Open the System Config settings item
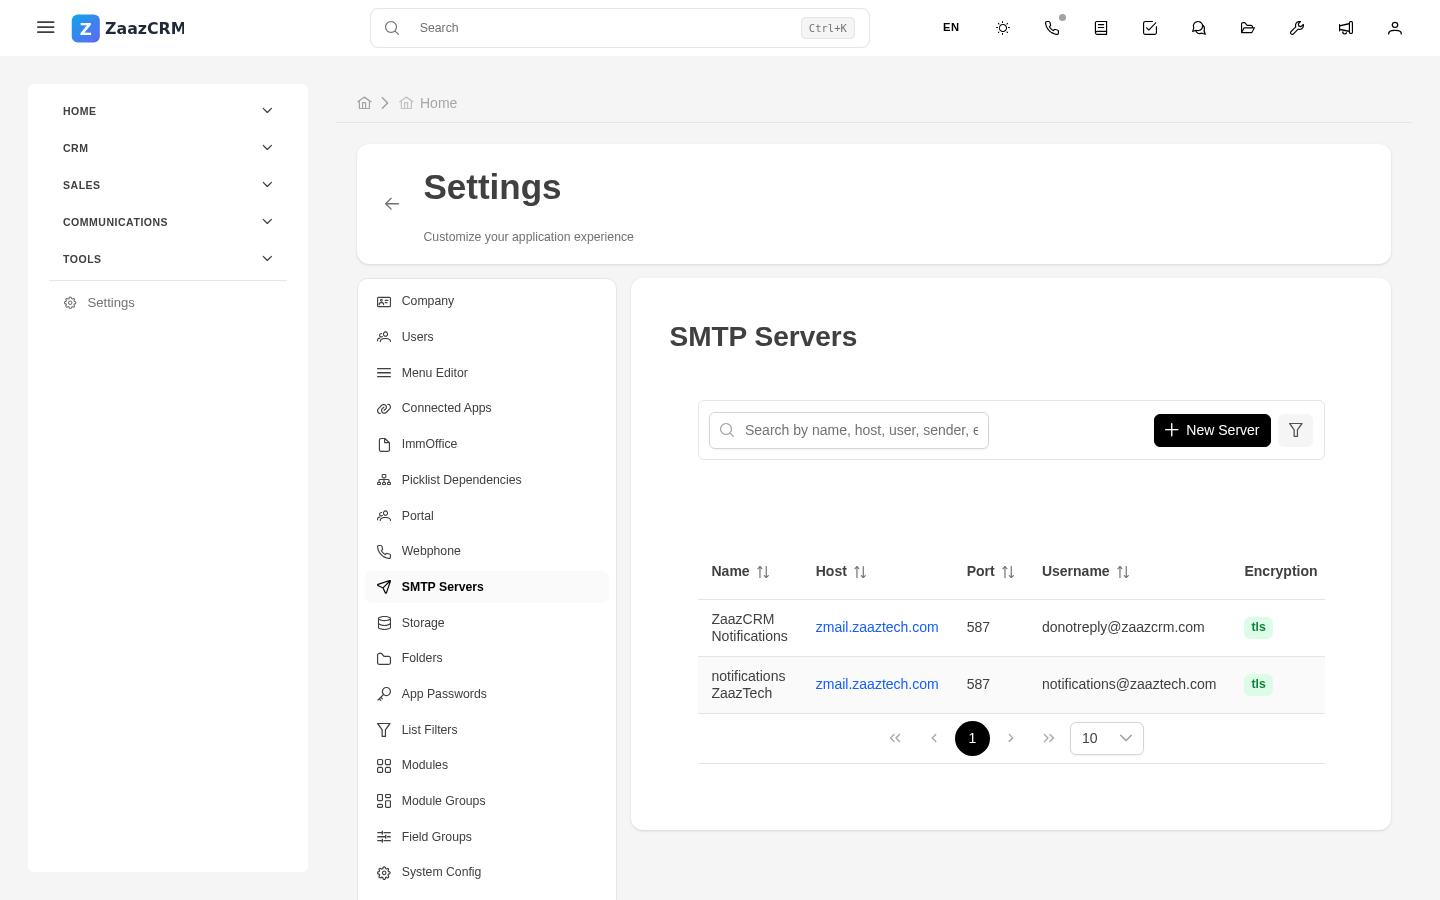 (x=487, y=872)
